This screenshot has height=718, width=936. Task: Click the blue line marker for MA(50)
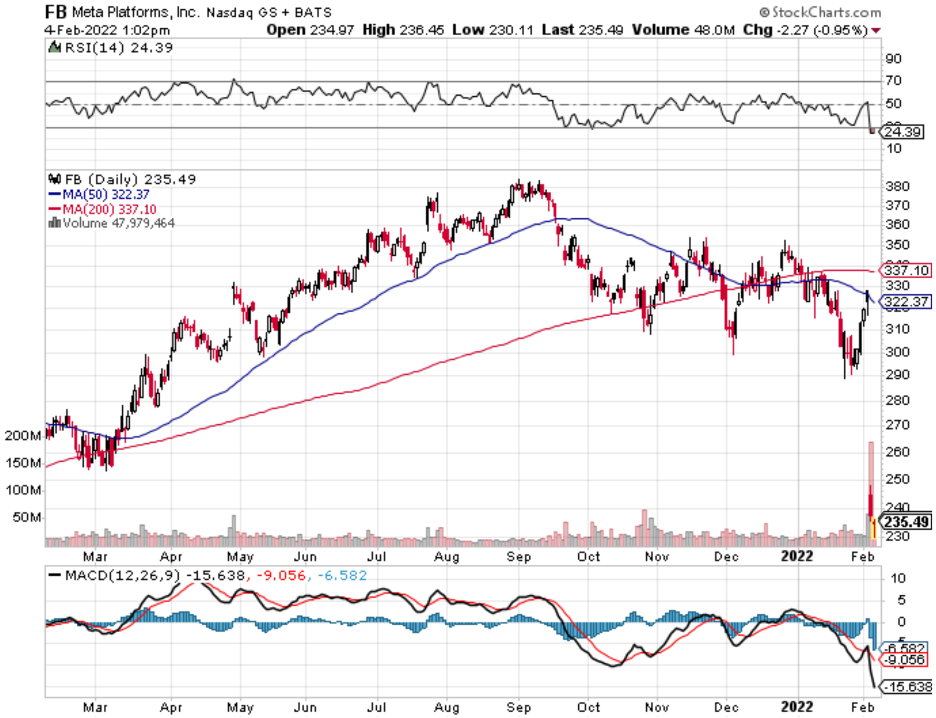(x=54, y=194)
